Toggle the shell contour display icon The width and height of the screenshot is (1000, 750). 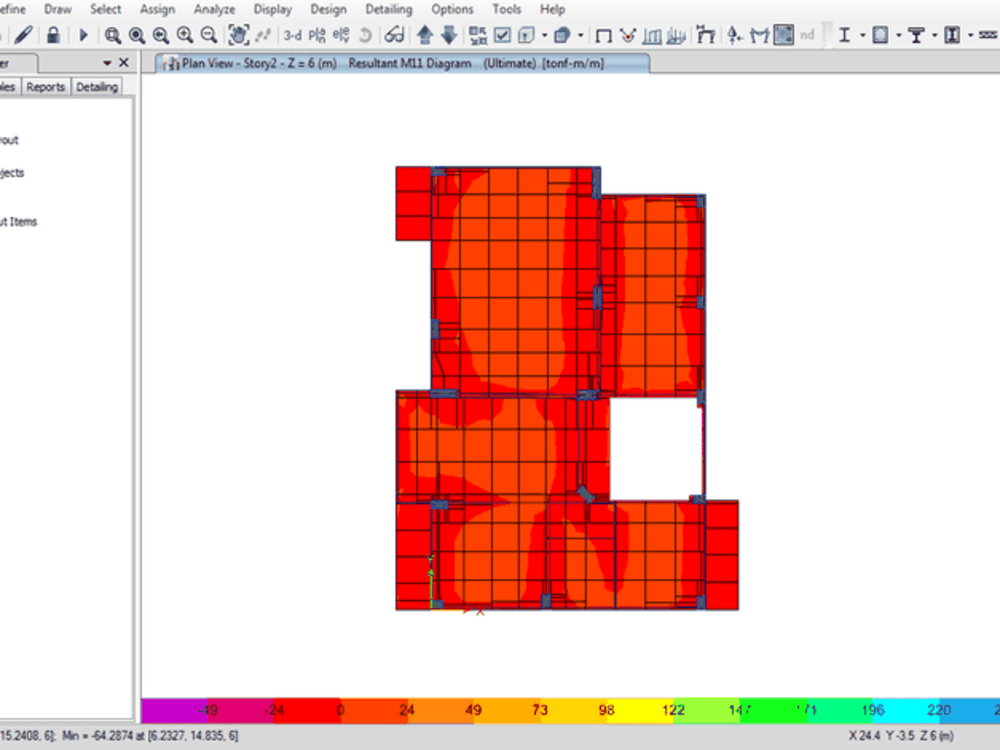pyautogui.click(x=783, y=35)
